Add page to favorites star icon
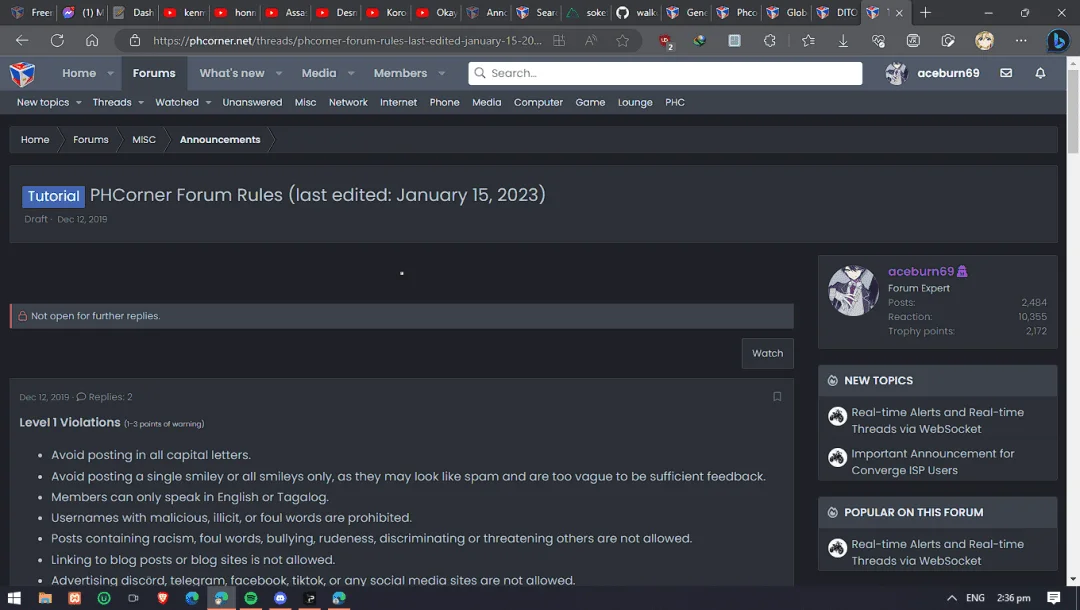1080x610 pixels. (623, 41)
